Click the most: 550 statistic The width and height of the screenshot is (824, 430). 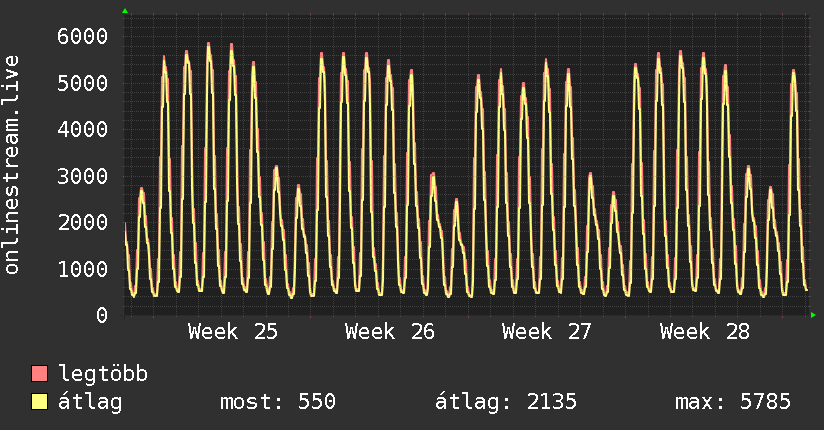[277, 402]
